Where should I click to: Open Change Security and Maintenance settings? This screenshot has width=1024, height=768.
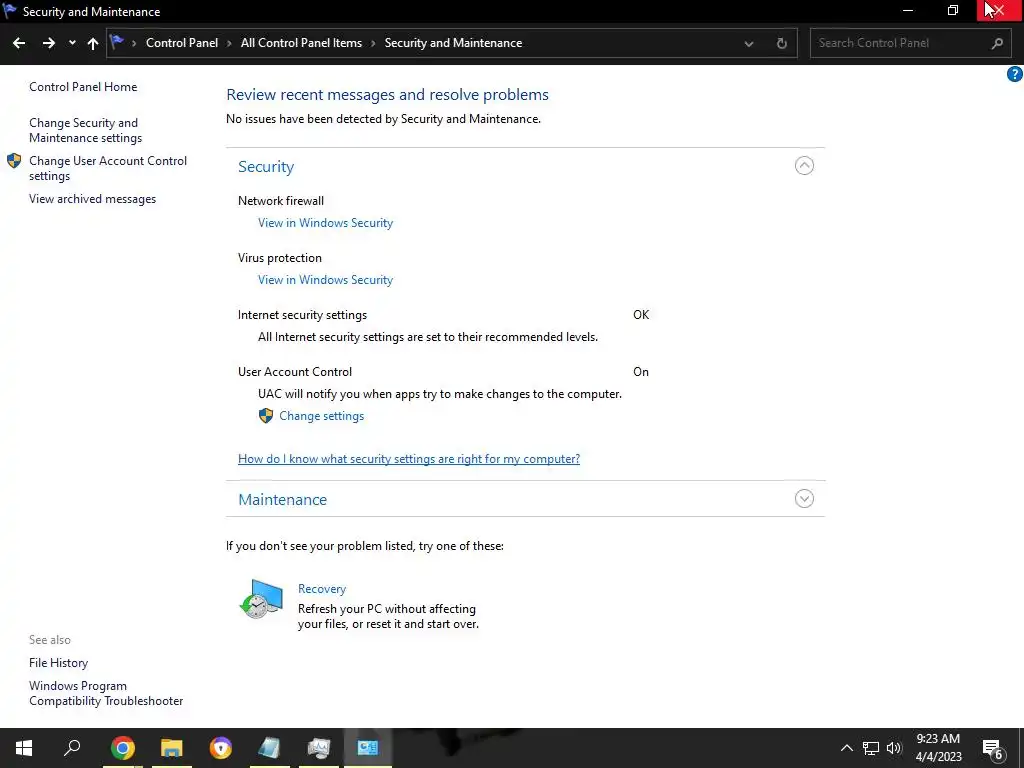coord(86,130)
